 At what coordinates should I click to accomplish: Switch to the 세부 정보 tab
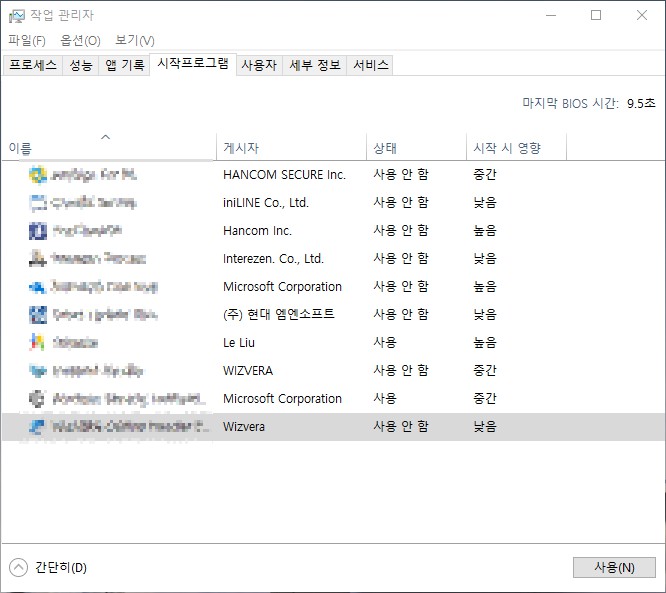(x=315, y=65)
